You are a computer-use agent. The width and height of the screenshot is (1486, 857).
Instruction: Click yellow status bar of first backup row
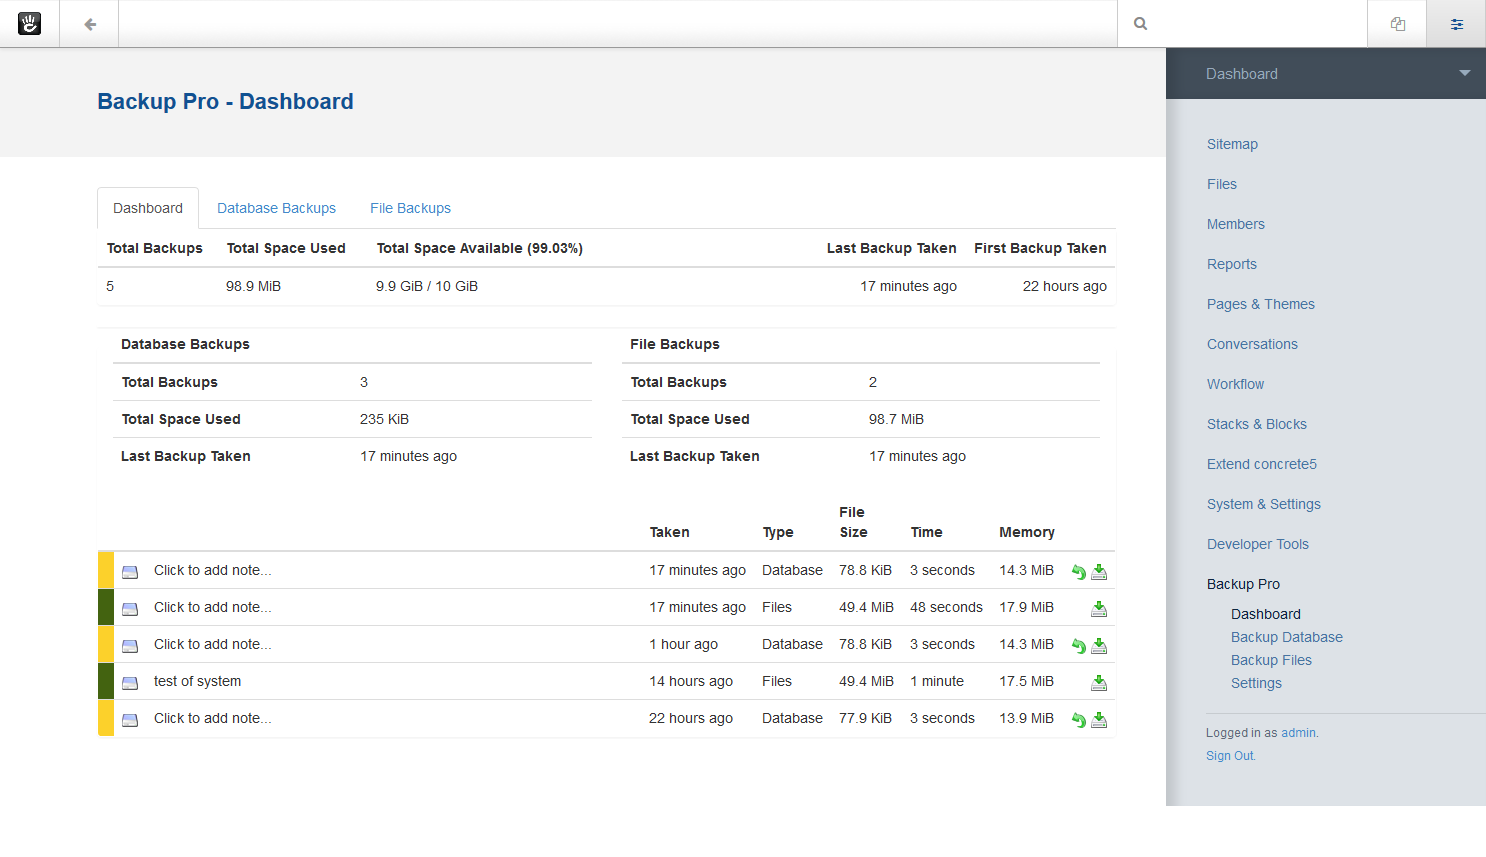106,570
